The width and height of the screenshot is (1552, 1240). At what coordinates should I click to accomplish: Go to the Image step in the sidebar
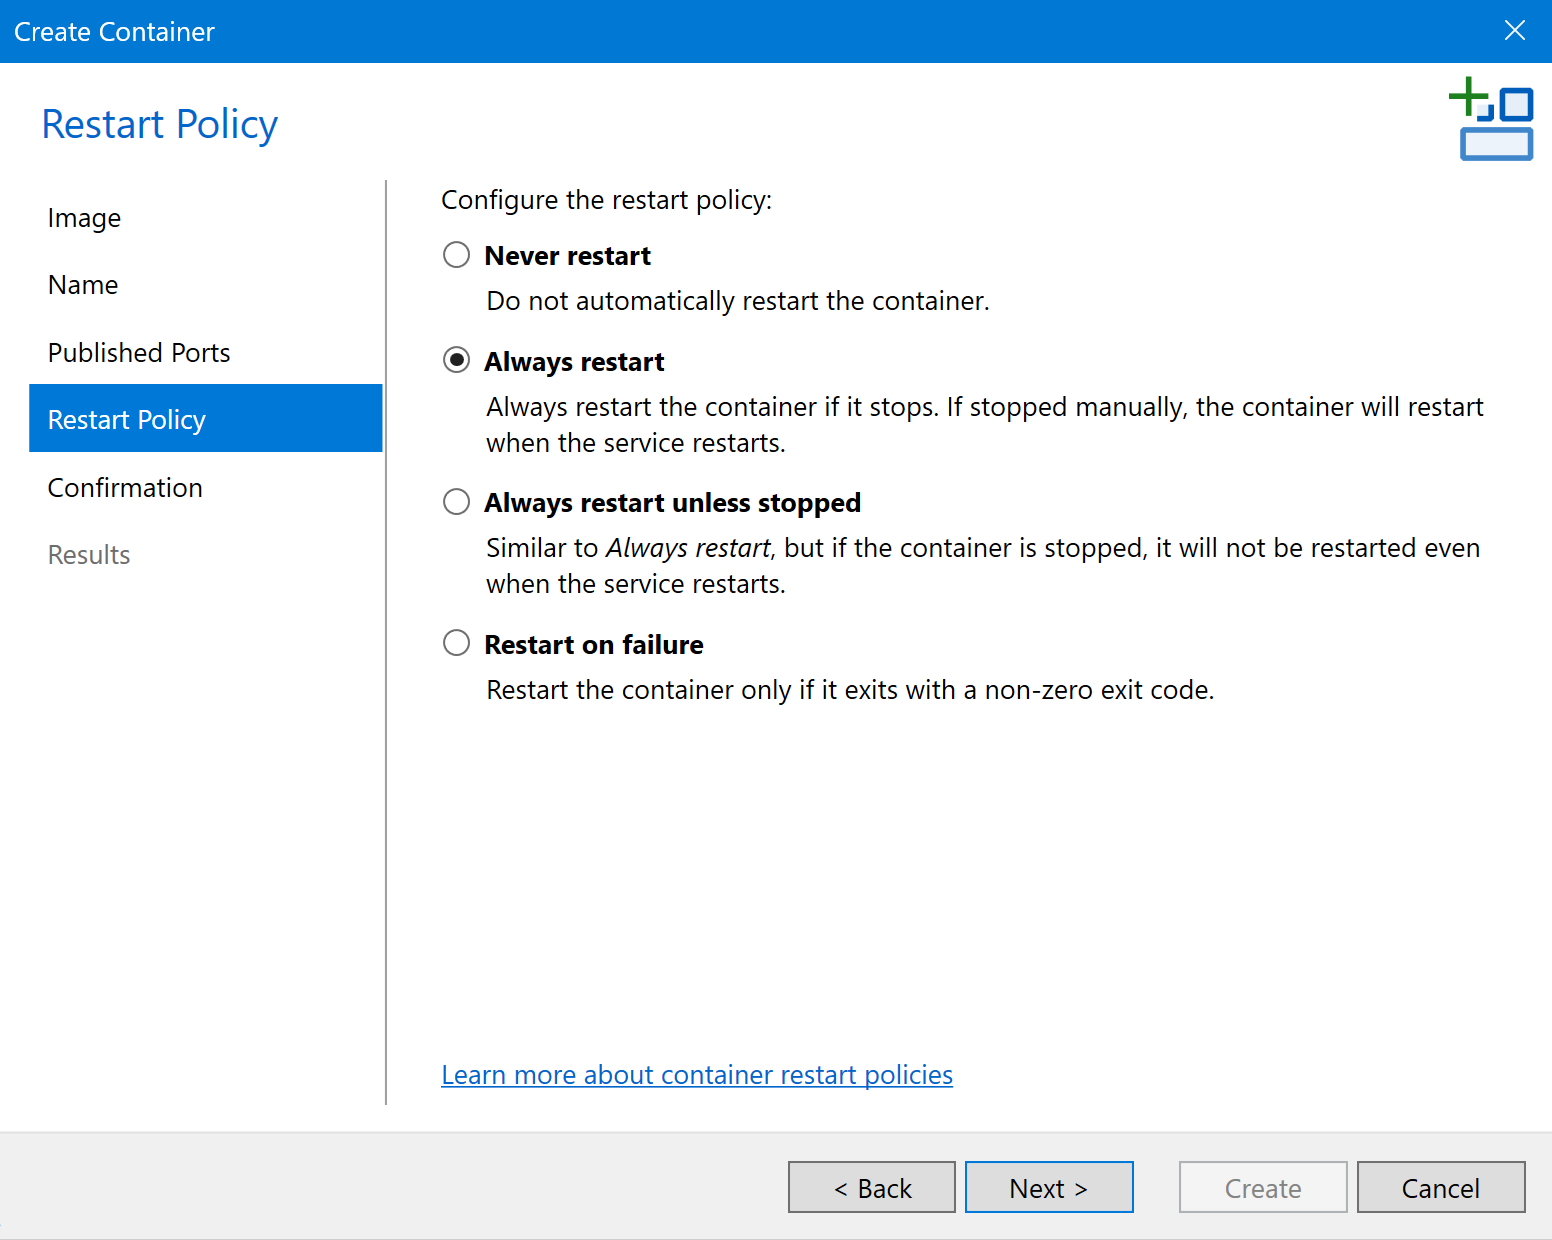84,218
